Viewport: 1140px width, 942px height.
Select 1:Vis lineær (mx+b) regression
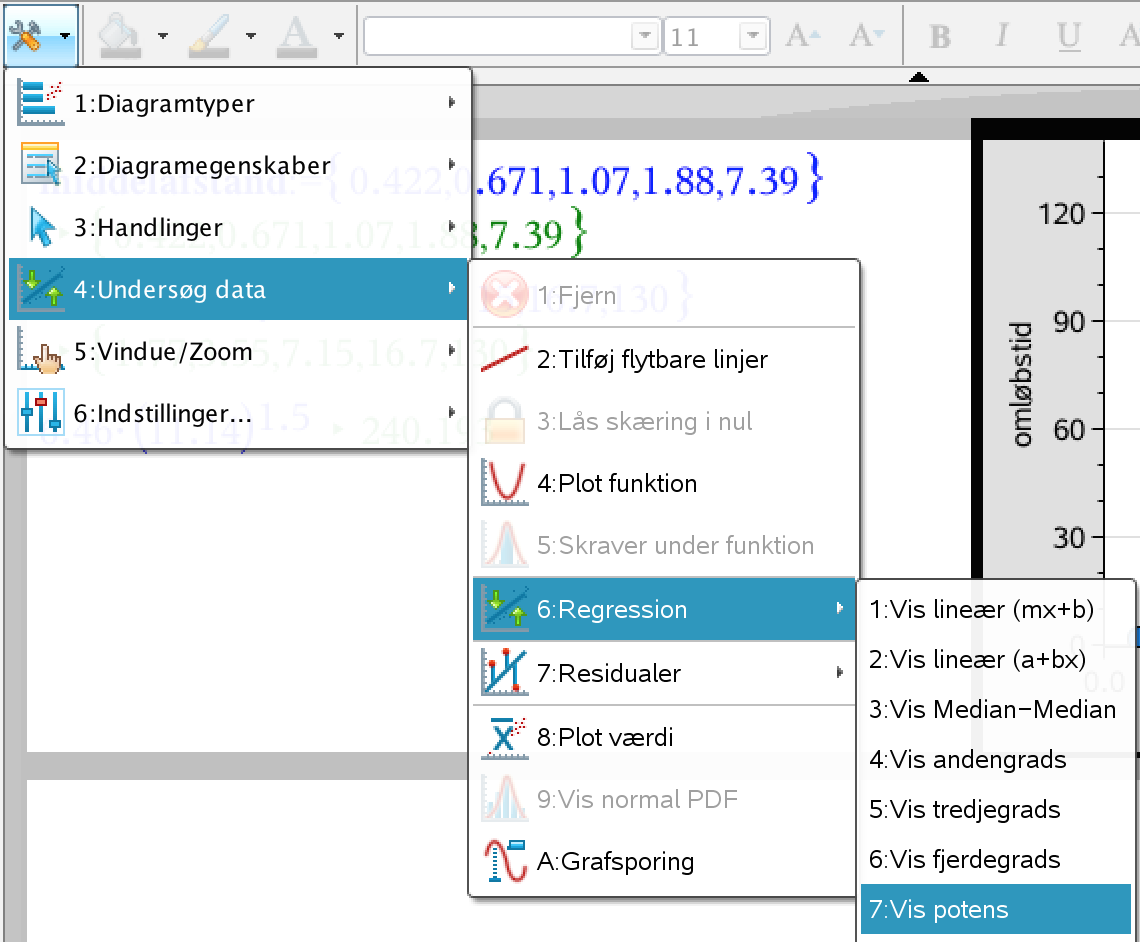995,609
